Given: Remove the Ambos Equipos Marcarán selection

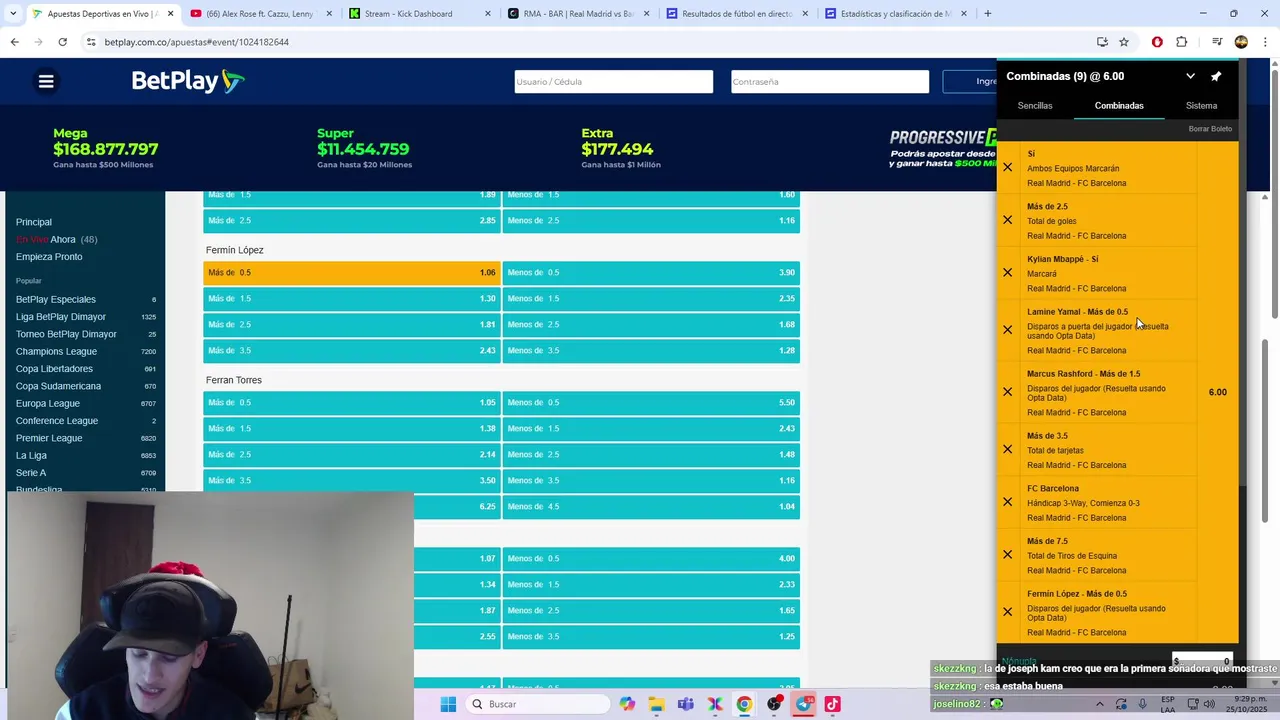Looking at the screenshot, I should pos(1007,168).
